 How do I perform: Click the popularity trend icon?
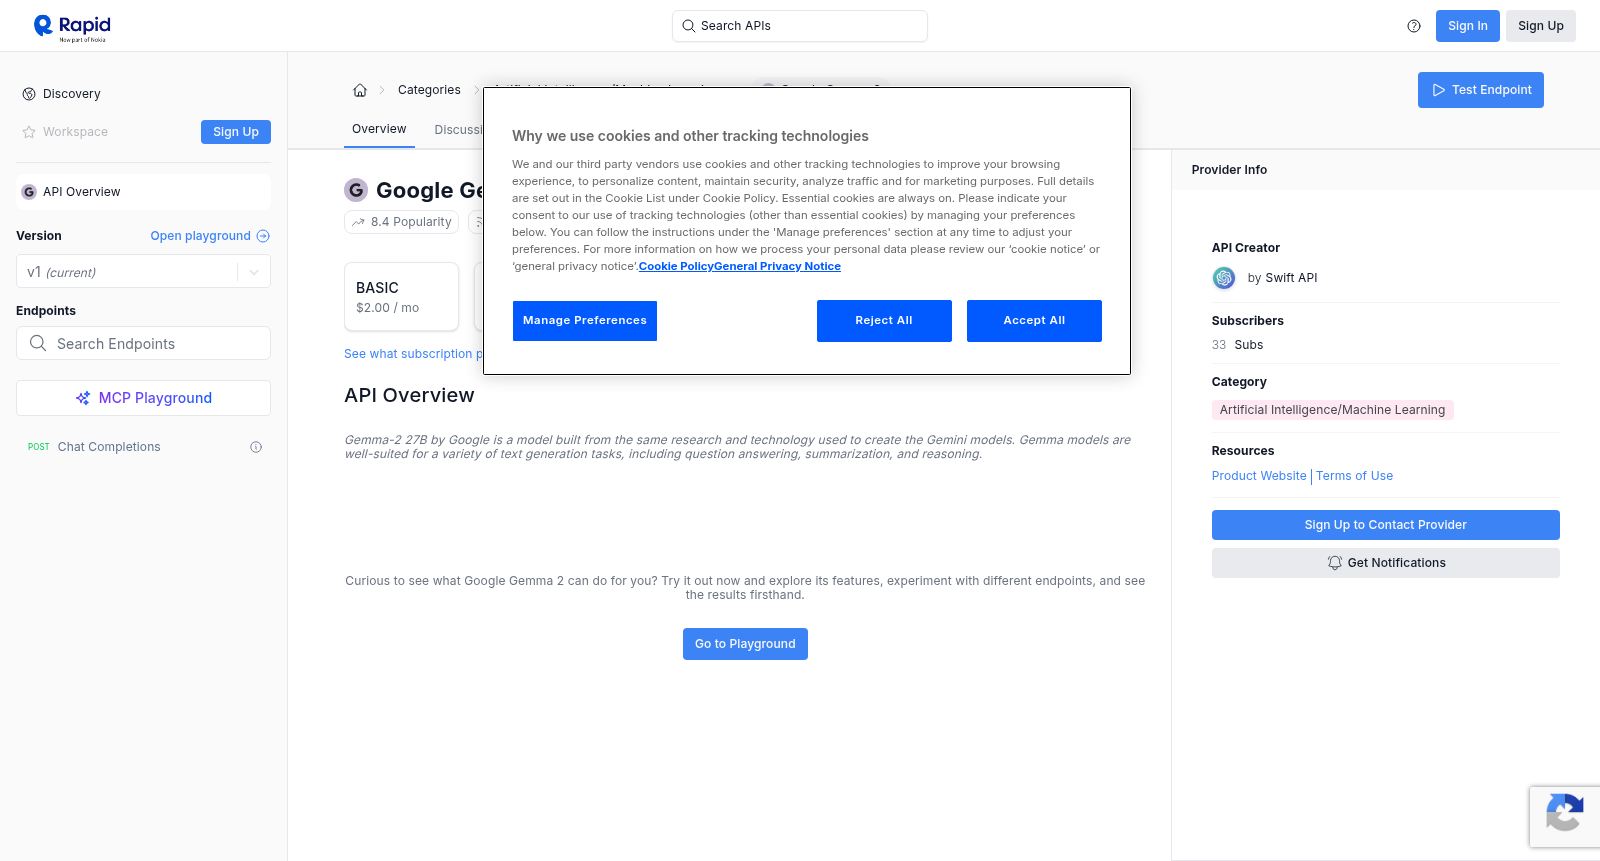pyautogui.click(x=358, y=222)
